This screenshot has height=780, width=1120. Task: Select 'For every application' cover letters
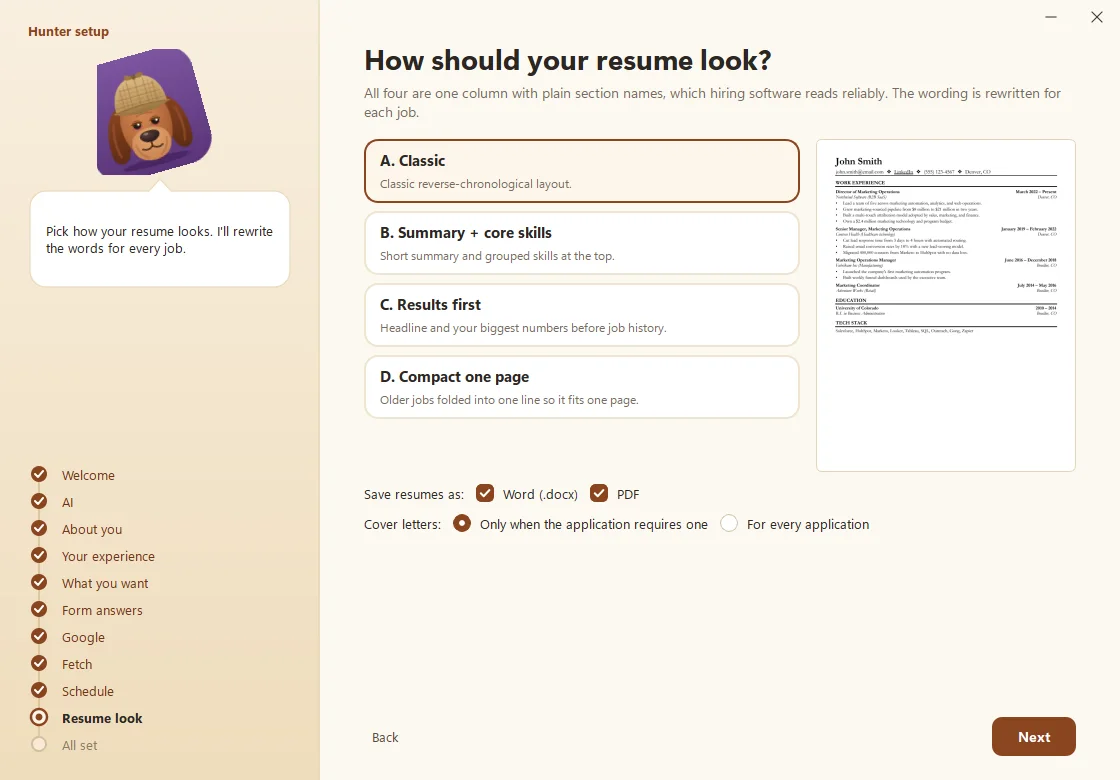coord(729,524)
